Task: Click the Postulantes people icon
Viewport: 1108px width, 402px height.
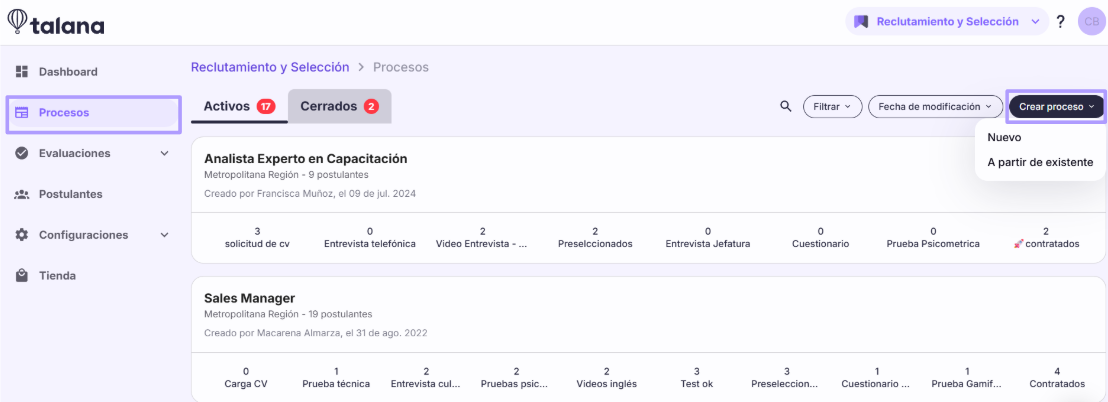Action: [x=21, y=194]
